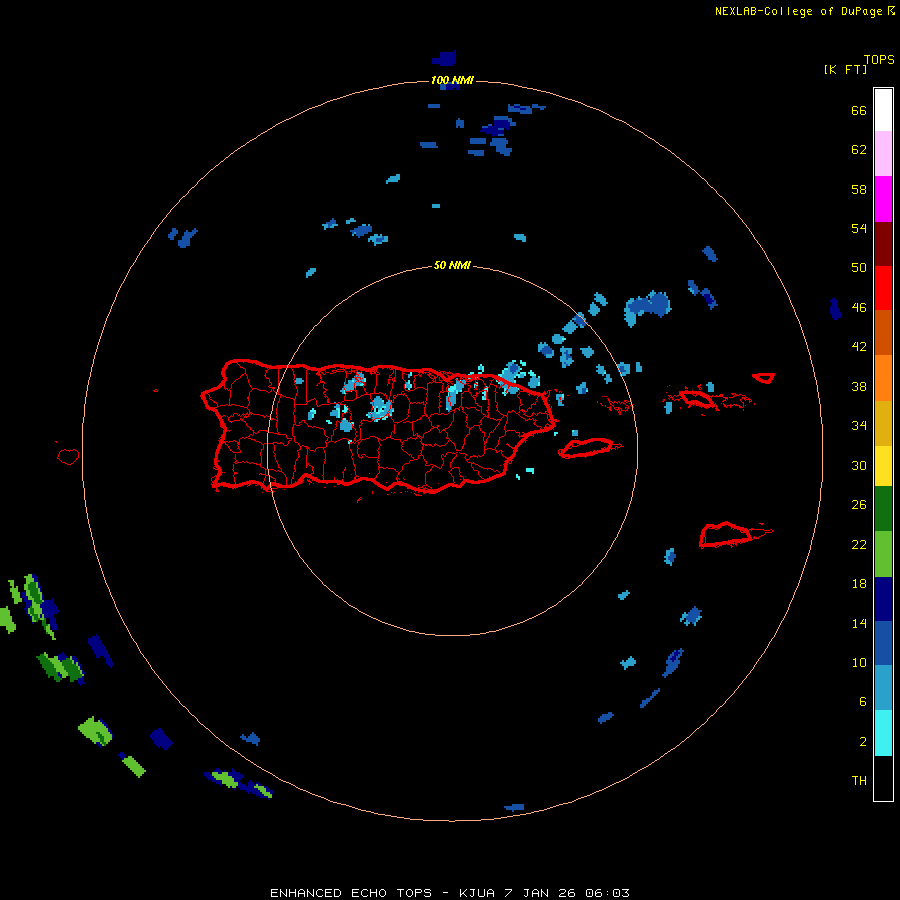Click the white swatch at the top of the tops scale
Image resolution: width=900 pixels, height=900 pixels.
click(883, 110)
